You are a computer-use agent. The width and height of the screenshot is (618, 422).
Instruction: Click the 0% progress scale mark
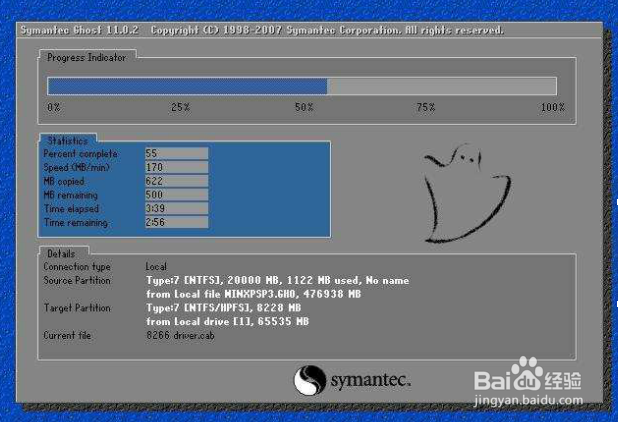54,107
